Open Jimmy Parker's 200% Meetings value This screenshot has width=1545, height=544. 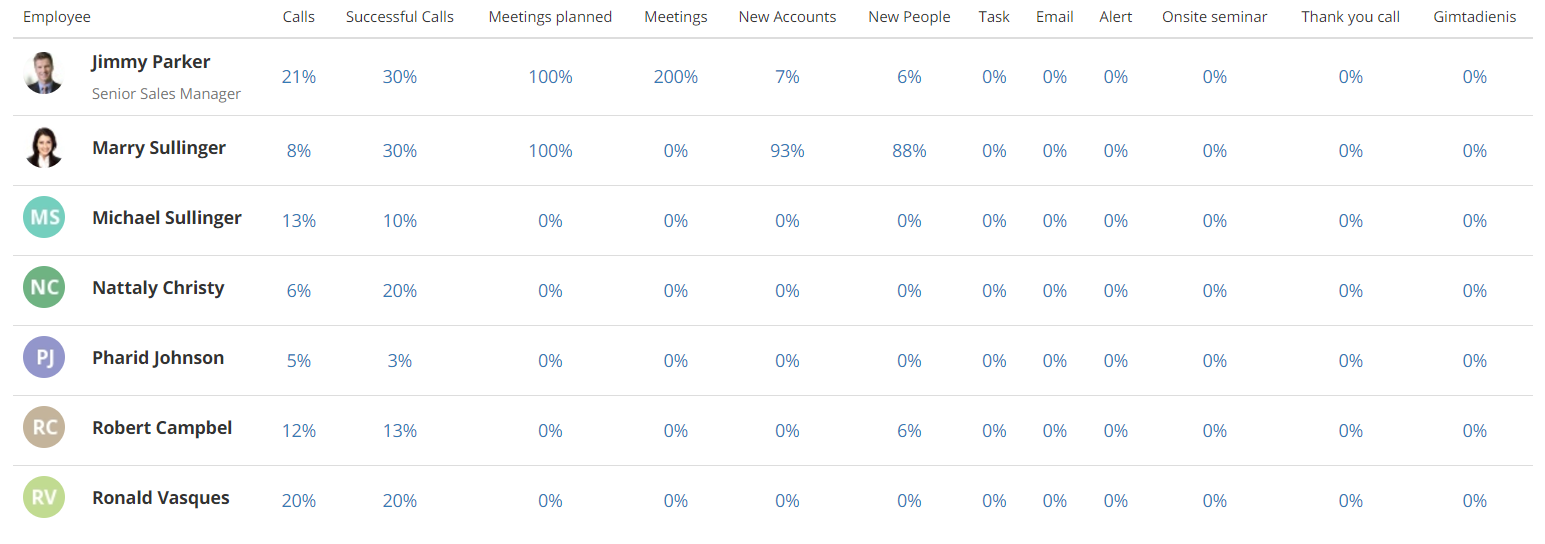676,77
